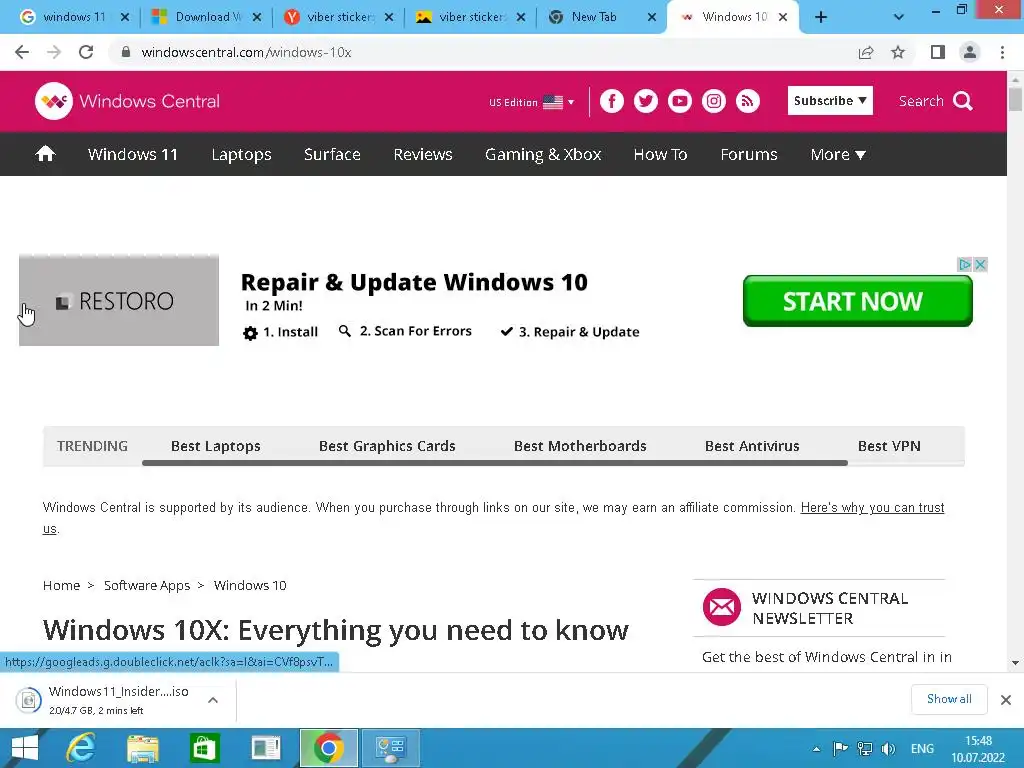
Task: Open Windows Central Facebook page icon
Action: coord(612,101)
